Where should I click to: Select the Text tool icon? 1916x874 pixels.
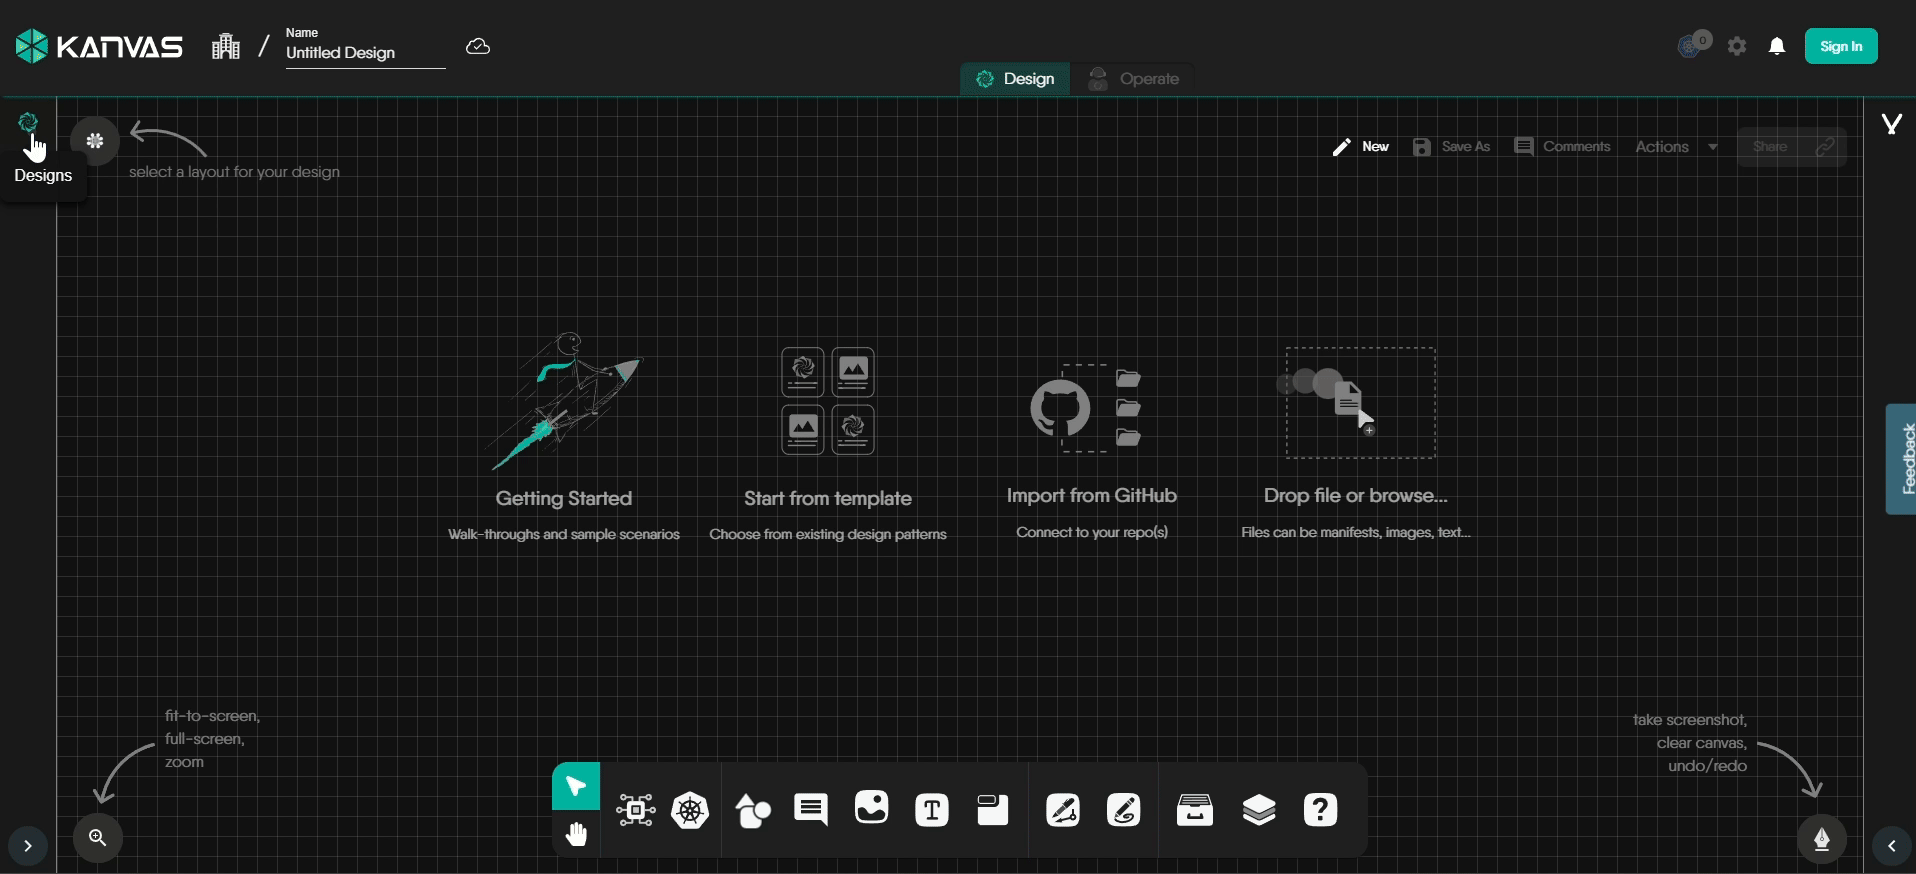[x=932, y=810]
